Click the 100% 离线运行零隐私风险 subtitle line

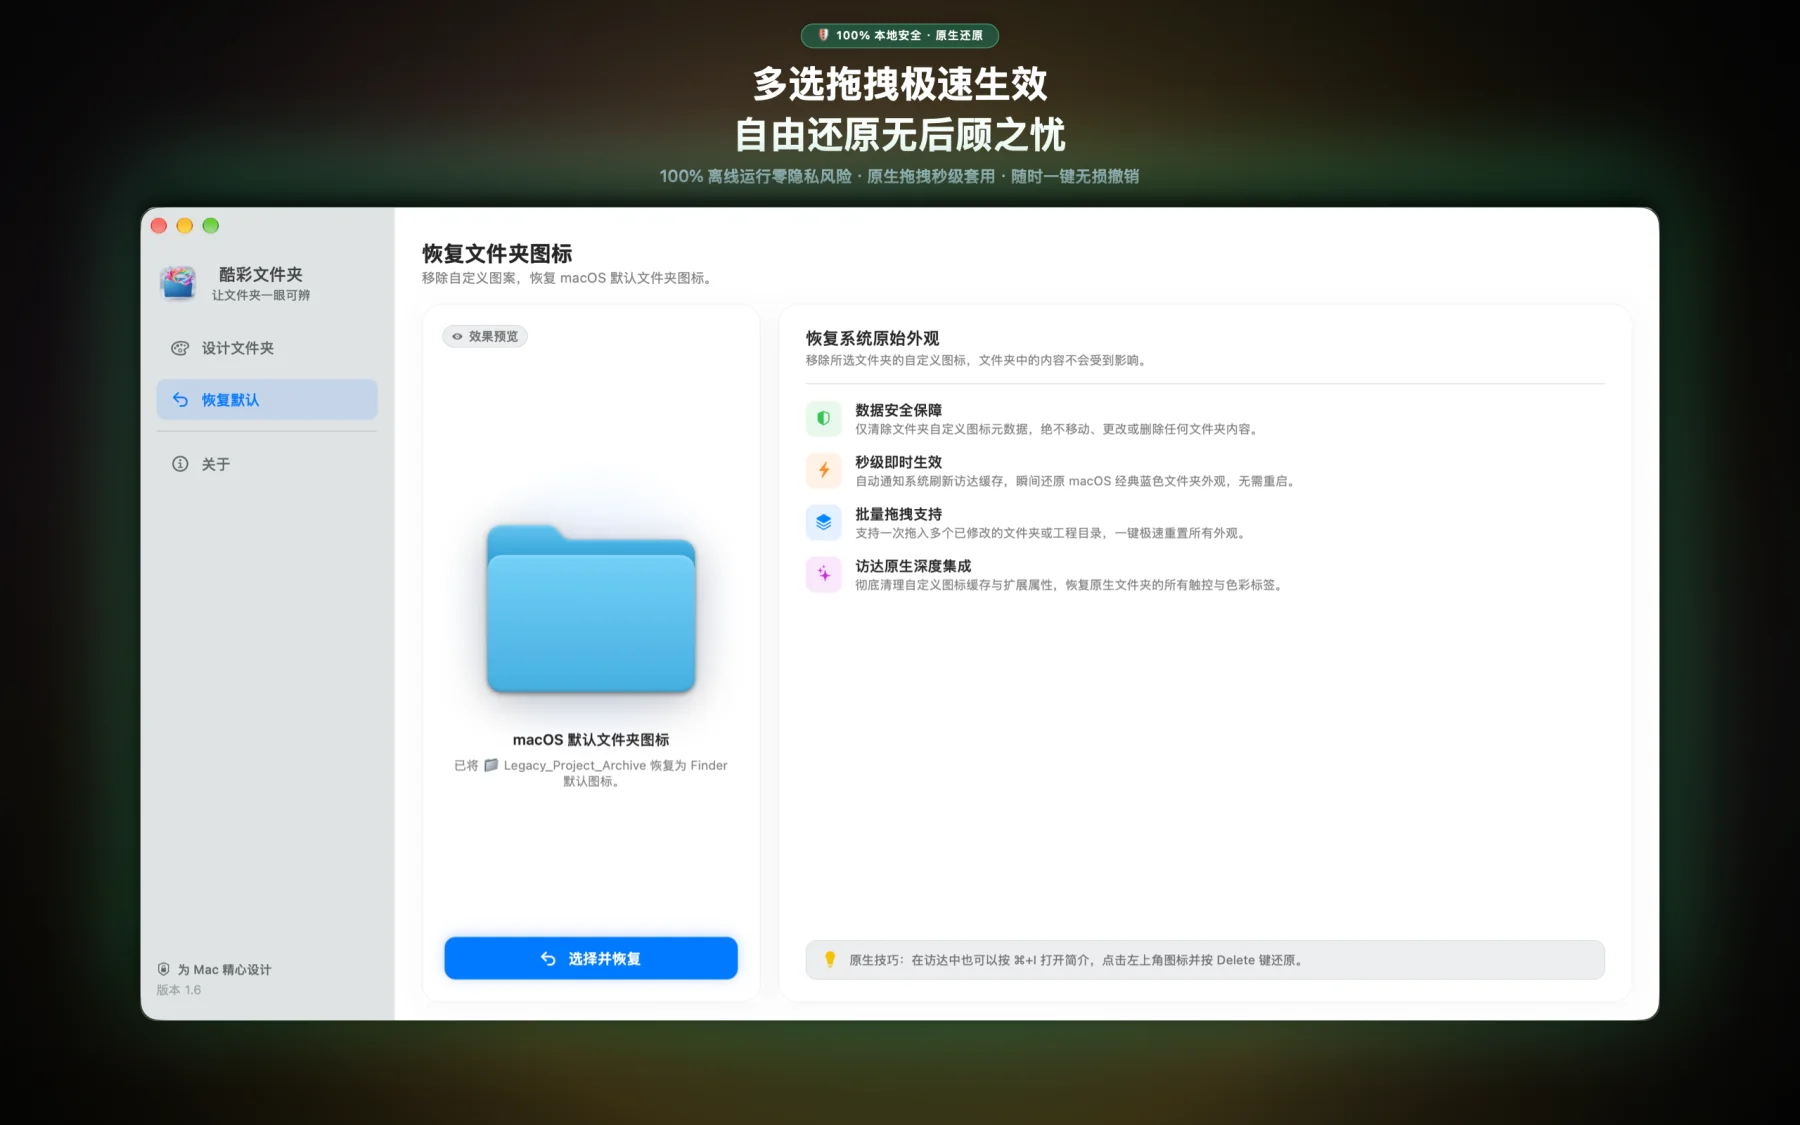point(899,176)
